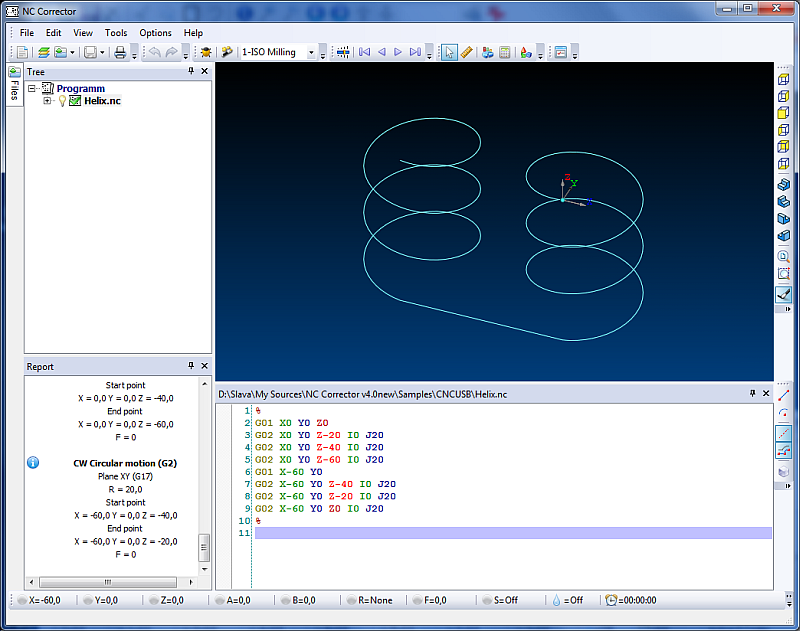The height and width of the screenshot is (631, 800).
Task: Pin the Report panel
Action: pyautogui.click(x=191, y=366)
